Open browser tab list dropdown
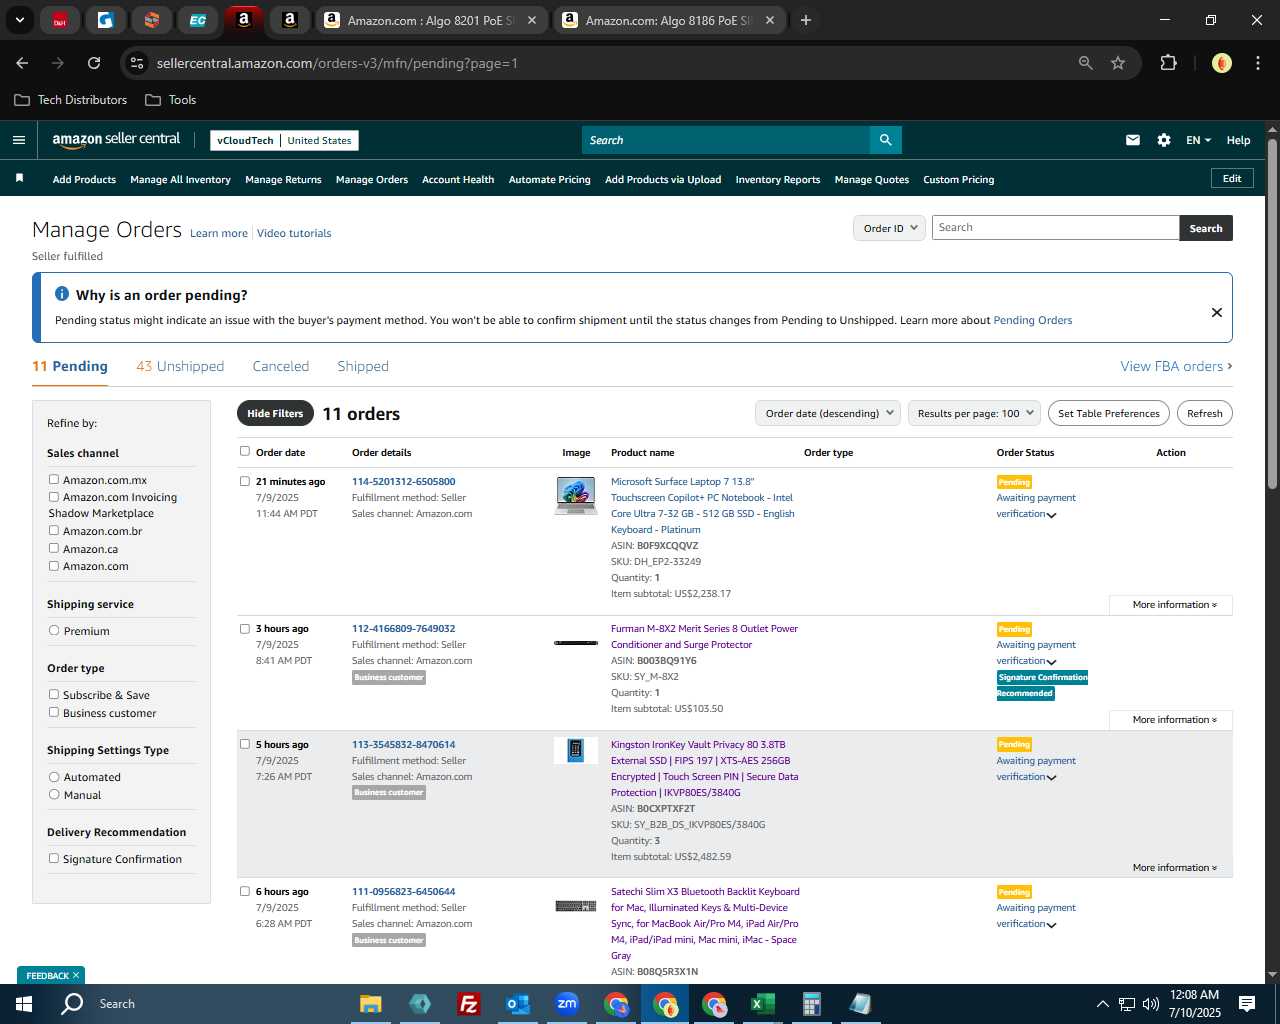Screen dimensions: 1280x1024 click(x=19, y=20)
